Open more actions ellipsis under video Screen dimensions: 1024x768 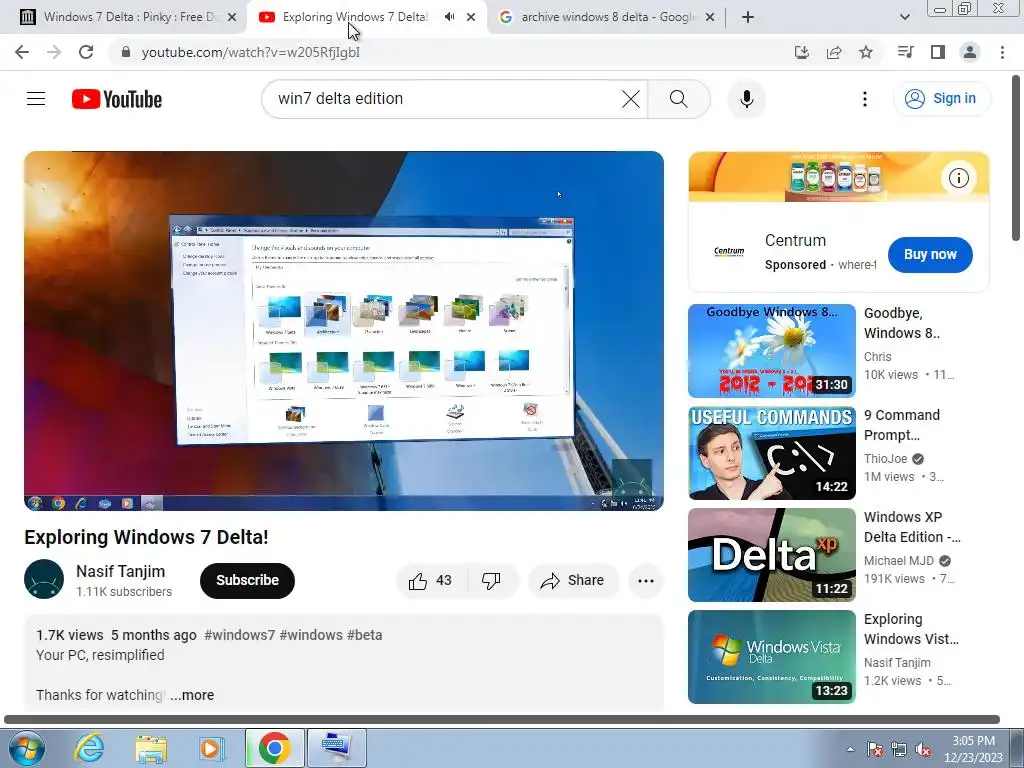point(646,581)
